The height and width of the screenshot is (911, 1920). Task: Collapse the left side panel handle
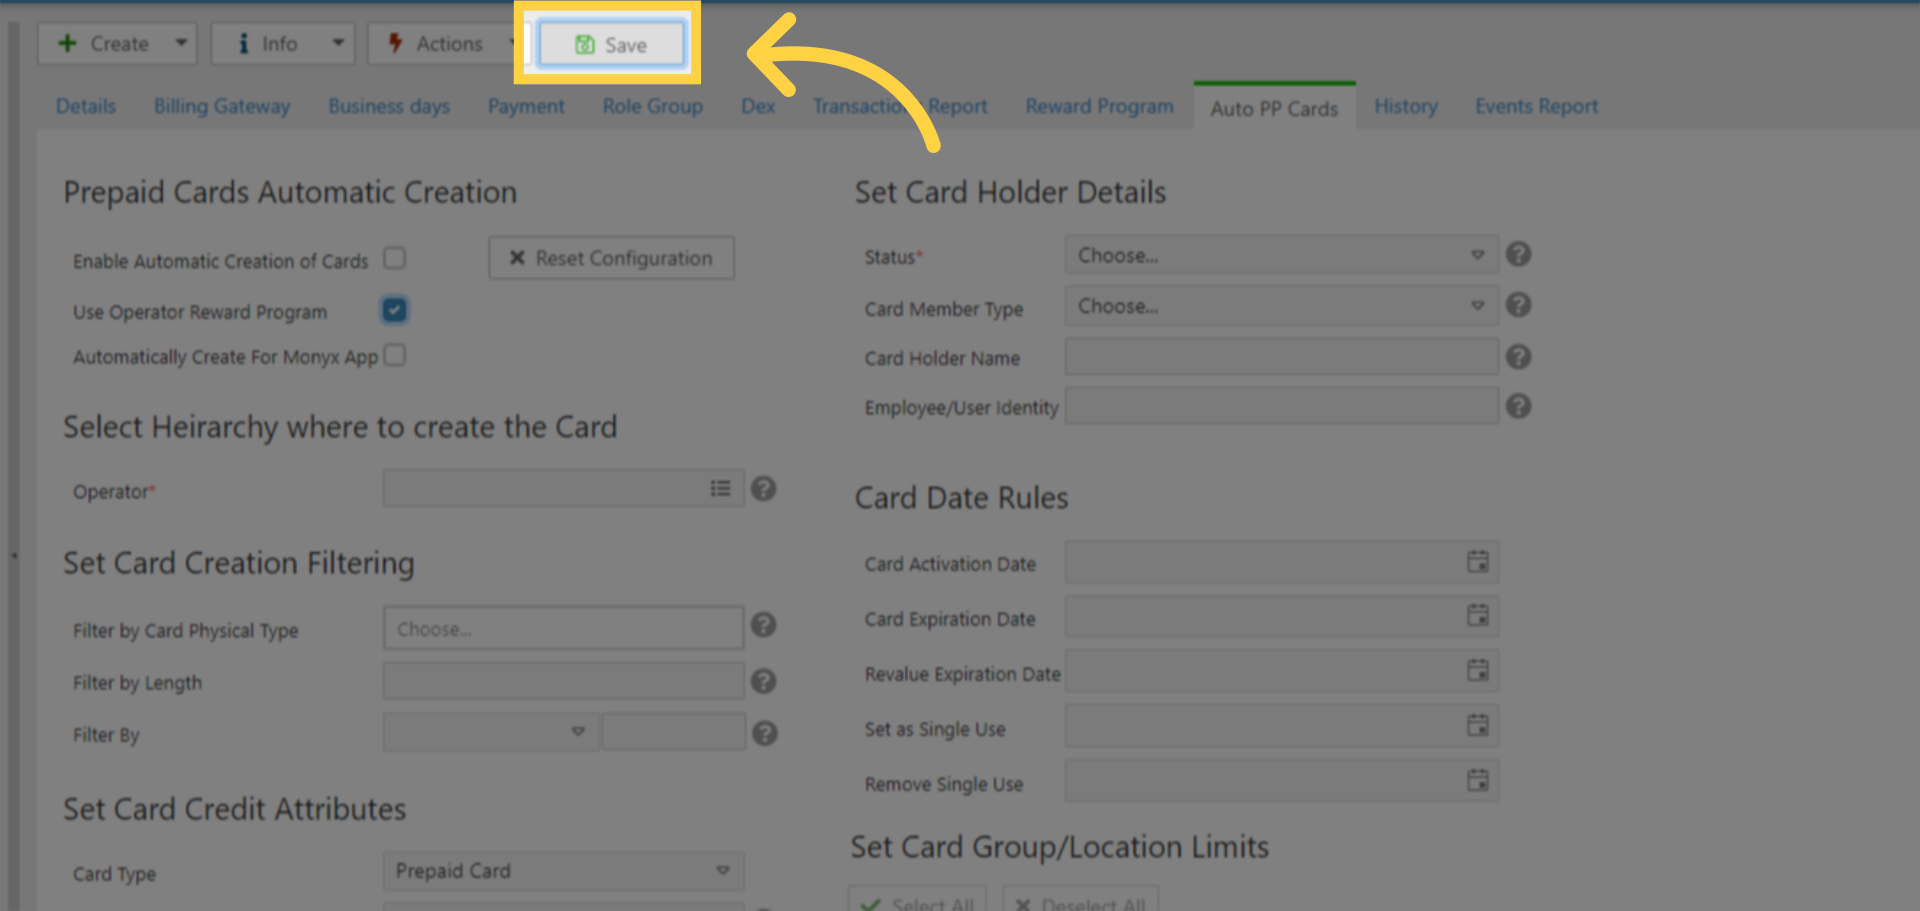pos(13,555)
